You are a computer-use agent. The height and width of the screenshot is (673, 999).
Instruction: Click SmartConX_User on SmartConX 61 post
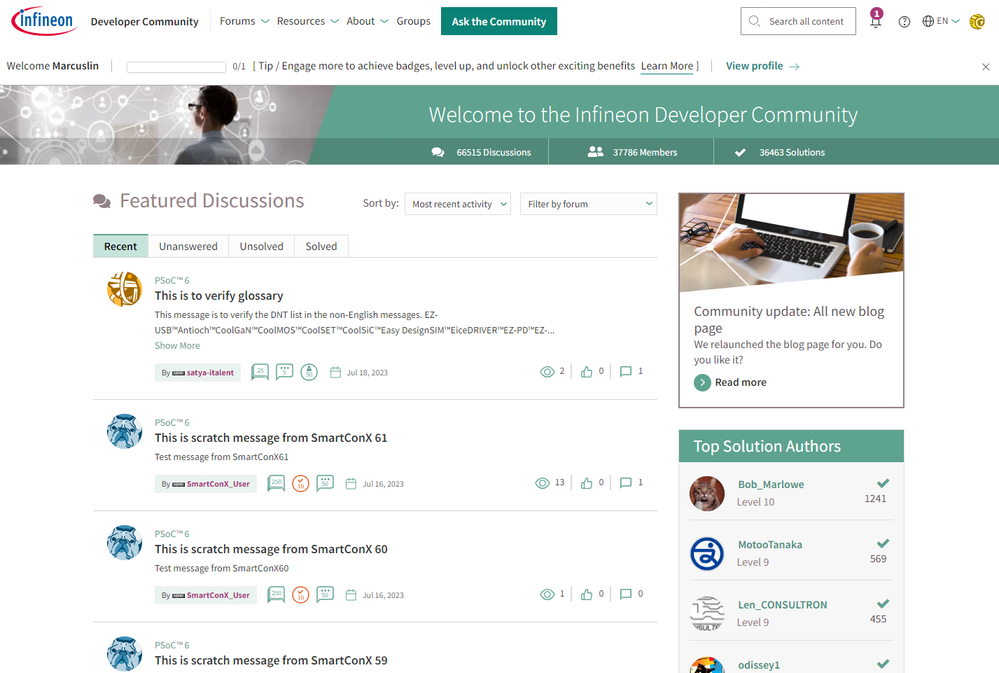coord(218,484)
